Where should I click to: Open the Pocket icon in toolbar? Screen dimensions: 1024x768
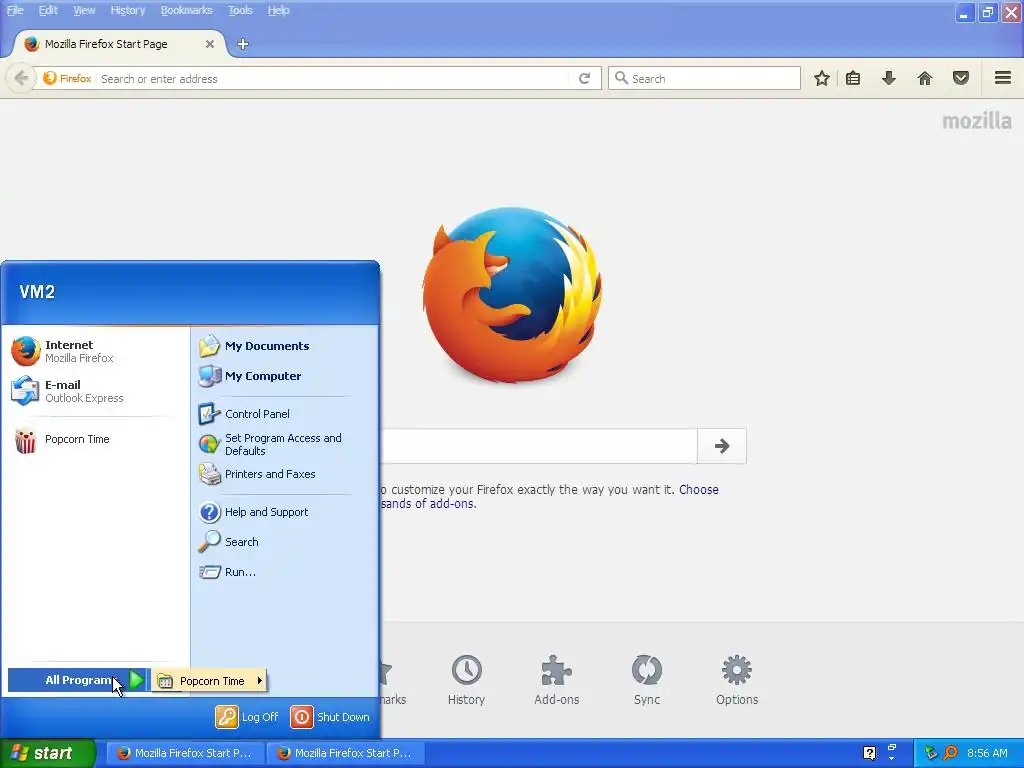pos(961,78)
